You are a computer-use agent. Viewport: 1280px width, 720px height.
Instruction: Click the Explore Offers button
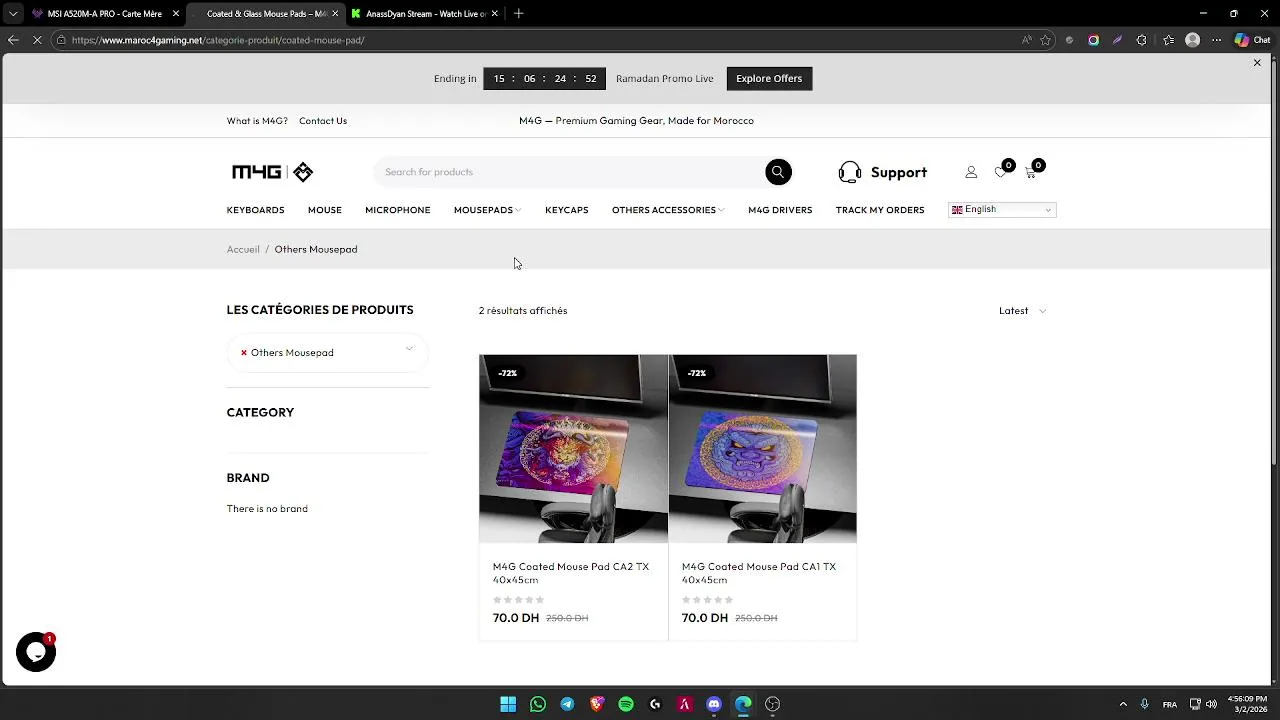(x=769, y=78)
